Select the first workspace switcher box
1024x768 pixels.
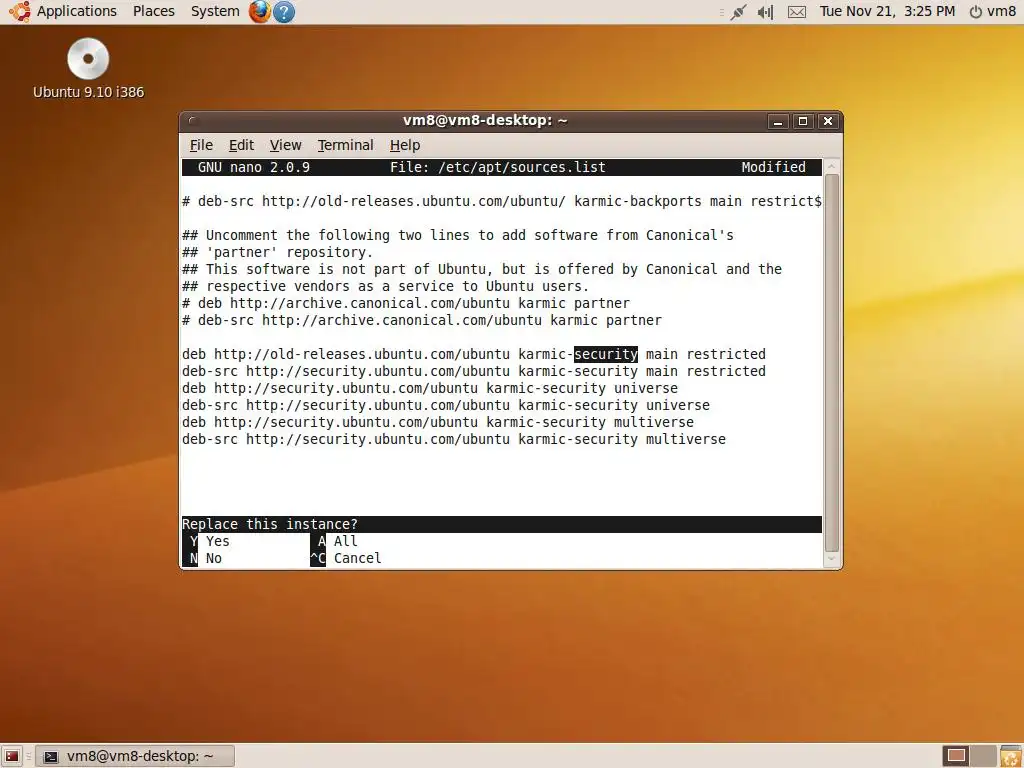tap(956, 756)
